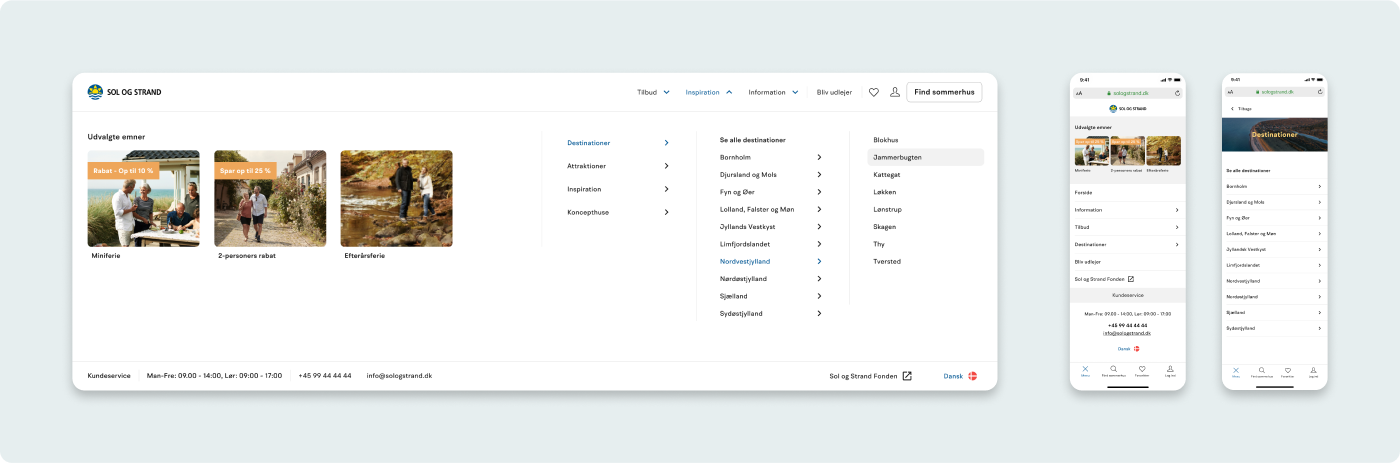Expand Destinationer row in first phone menu
This screenshot has width=1400, height=463.
(1127, 244)
